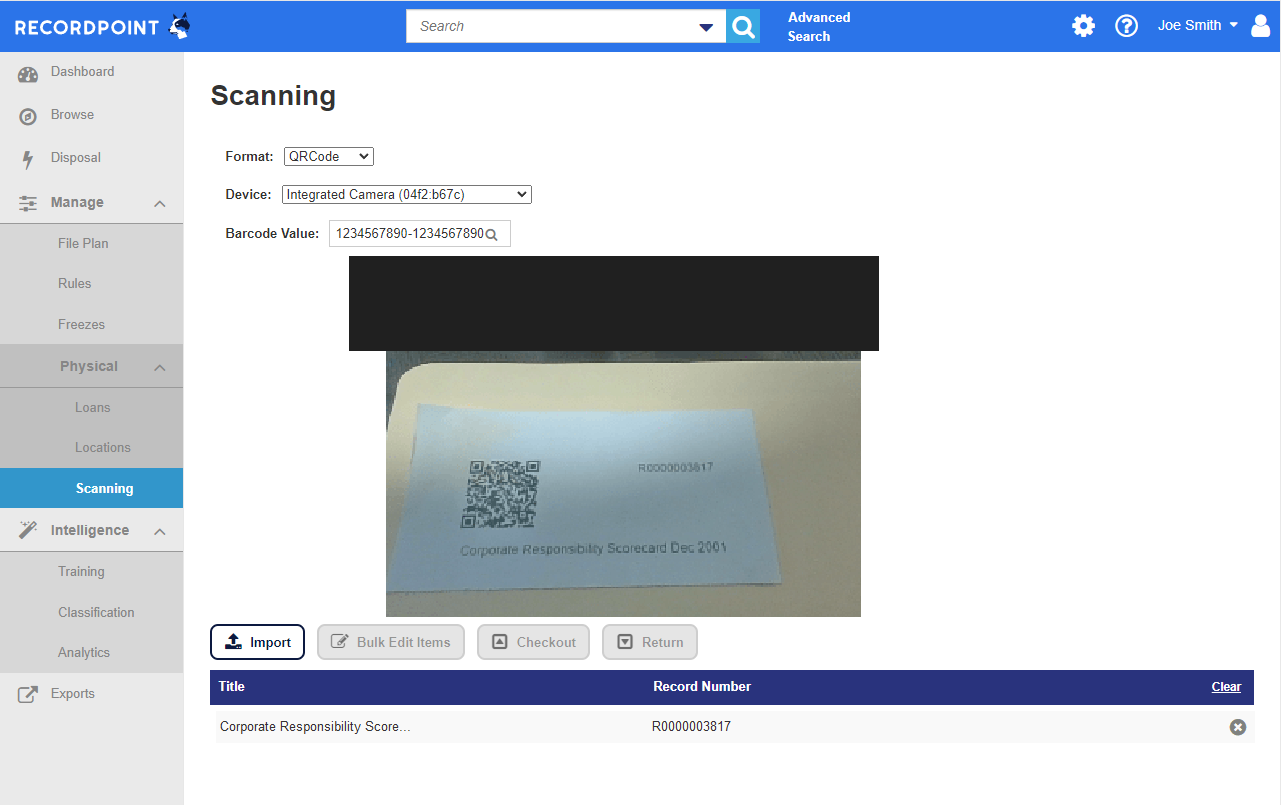Click the Title column header
This screenshot has width=1281, height=805.
(x=232, y=687)
